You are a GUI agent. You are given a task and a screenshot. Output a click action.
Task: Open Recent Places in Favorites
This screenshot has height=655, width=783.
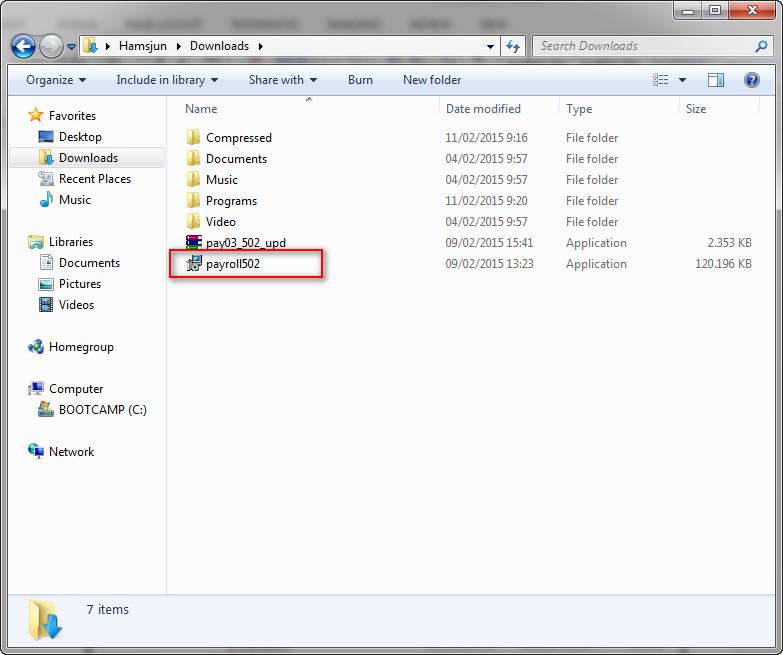pyautogui.click(x=94, y=179)
